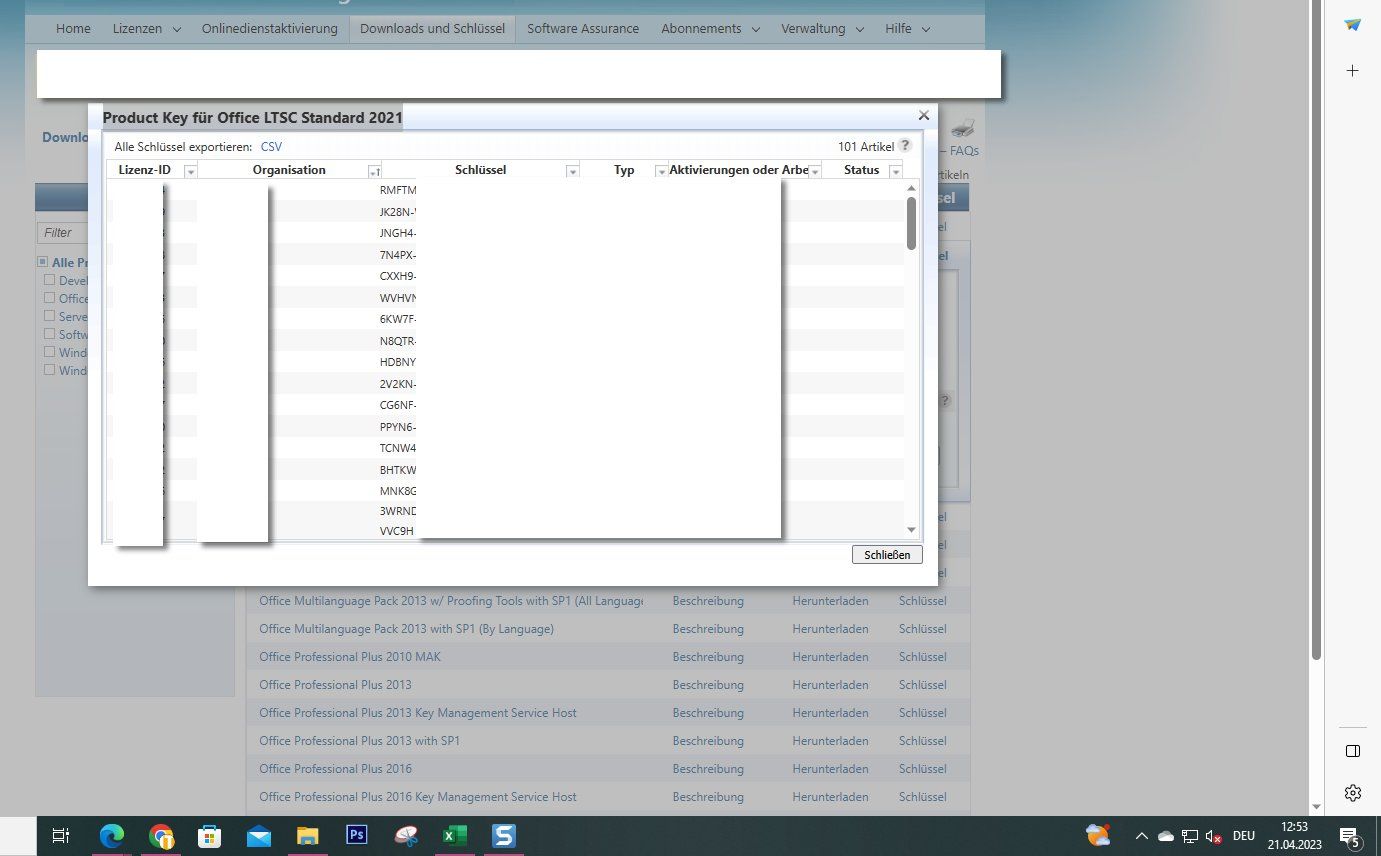
Task: Launch Google Chrome from taskbar
Action: tap(161, 836)
